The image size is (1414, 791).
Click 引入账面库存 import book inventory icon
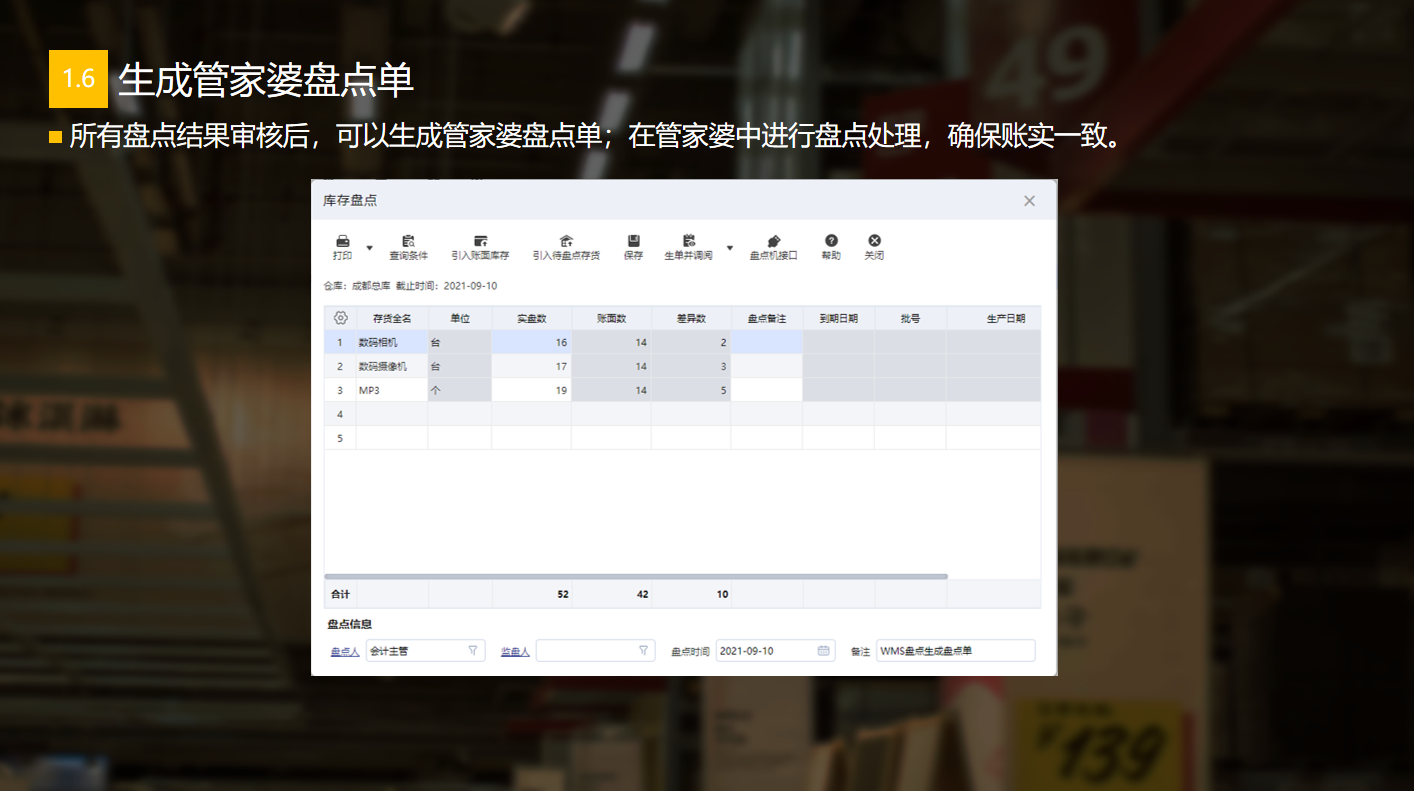(480, 242)
